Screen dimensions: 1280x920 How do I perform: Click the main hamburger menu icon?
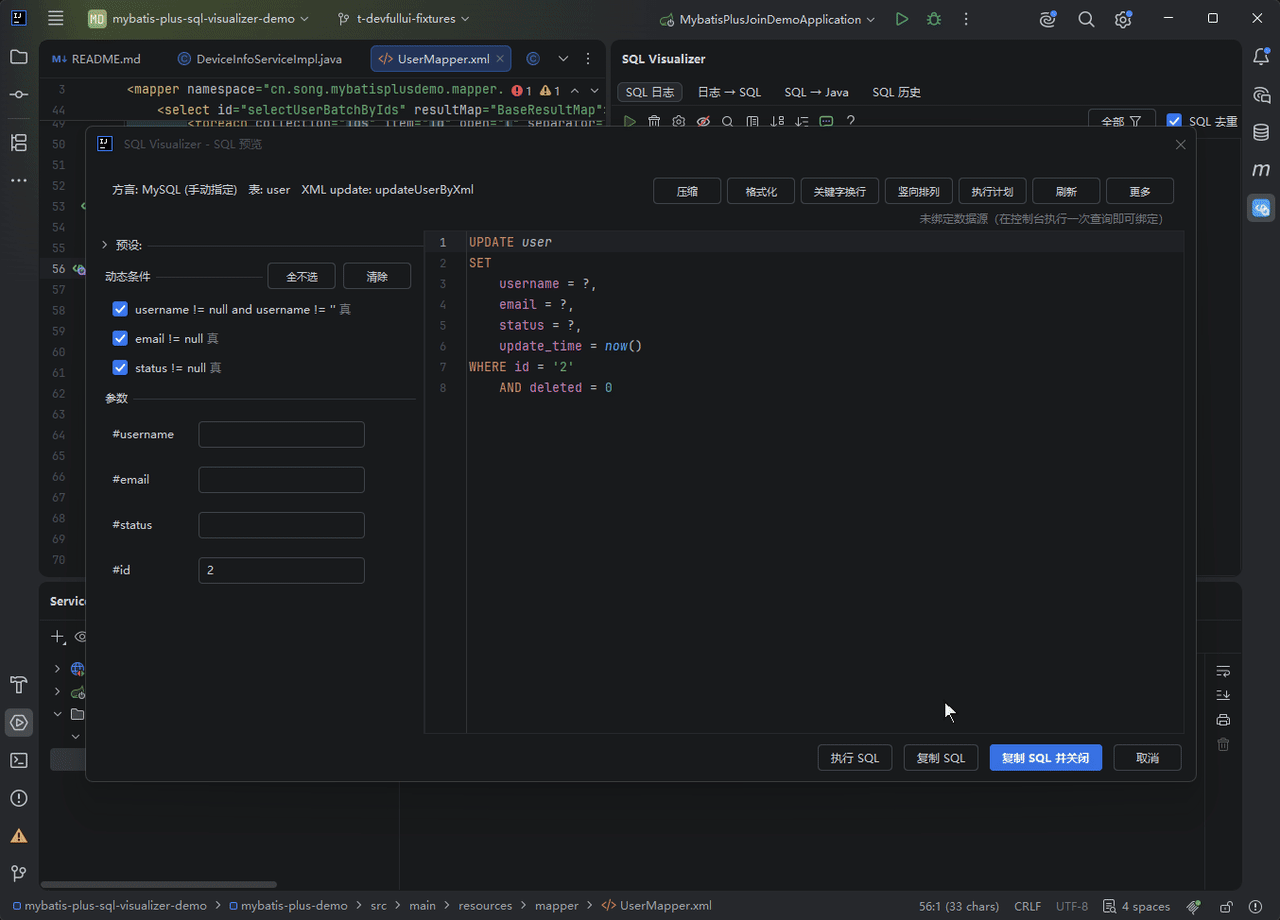pyautogui.click(x=56, y=19)
